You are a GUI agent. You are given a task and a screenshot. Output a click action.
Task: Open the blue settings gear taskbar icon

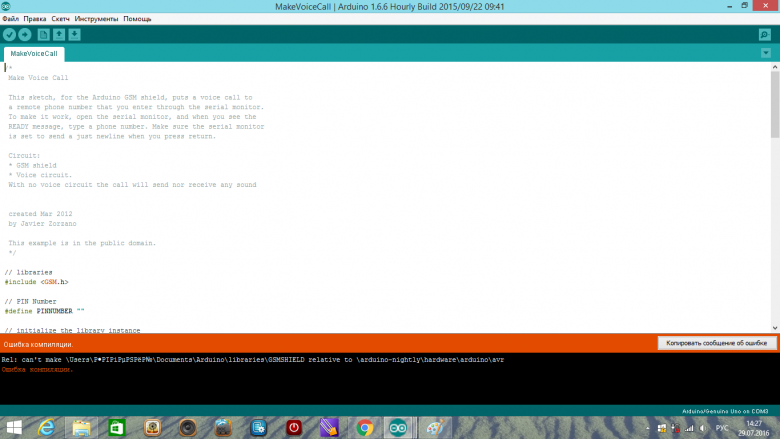pyautogui.click(x=258, y=428)
